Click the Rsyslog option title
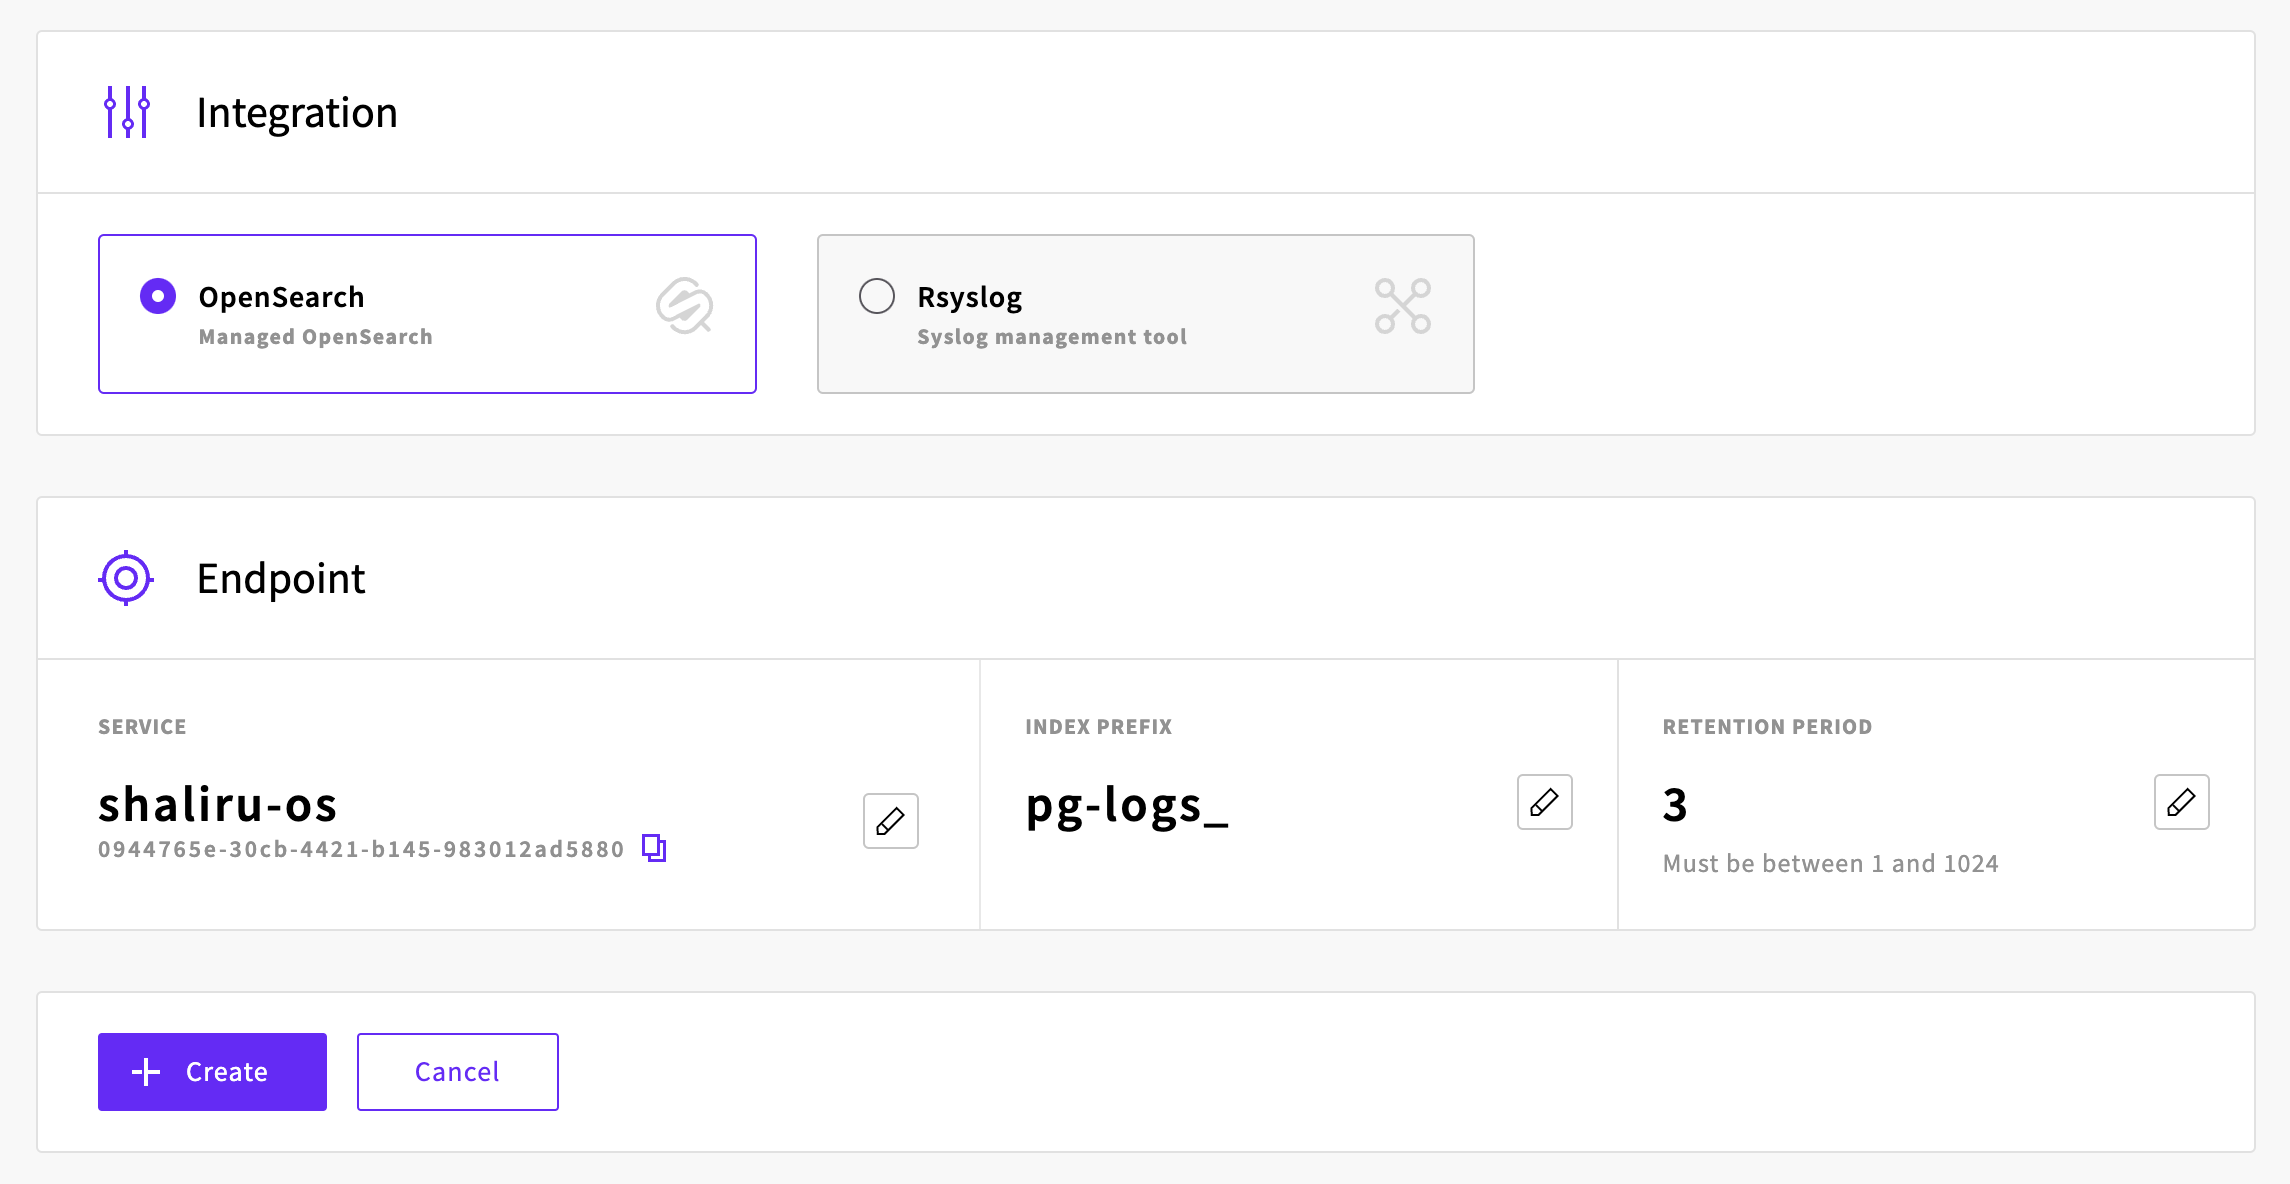The width and height of the screenshot is (2290, 1184). tap(970, 298)
